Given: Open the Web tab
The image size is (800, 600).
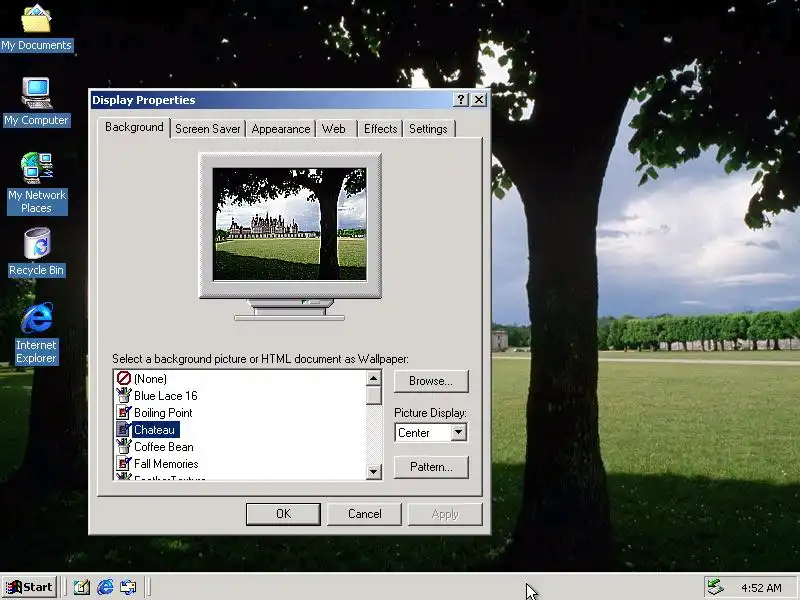Looking at the screenshot, I should (x=334, y=129).
